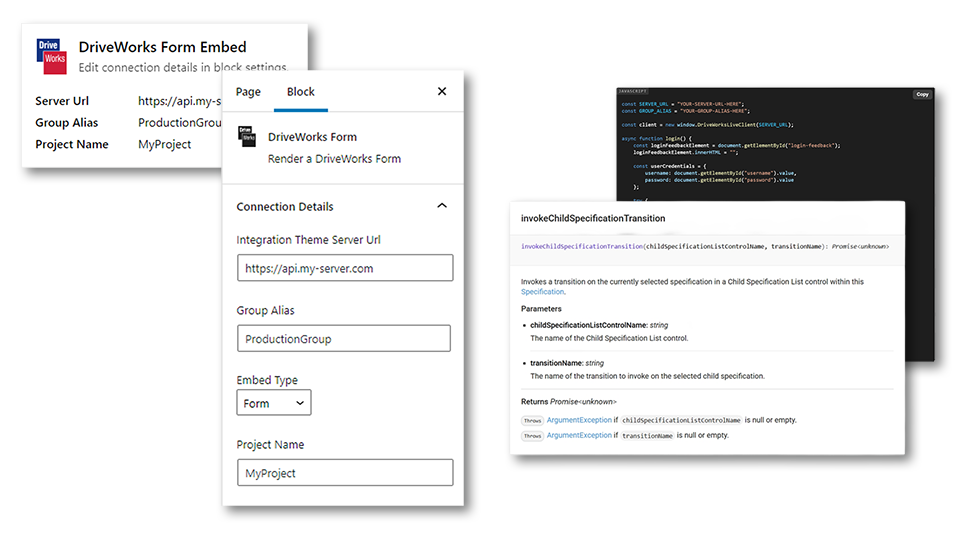Image resolution: width=960 pixels, height=540 pixels.
Task: Click the Throws badge beside childSpecificationListControlName
Action: [532, 421]
